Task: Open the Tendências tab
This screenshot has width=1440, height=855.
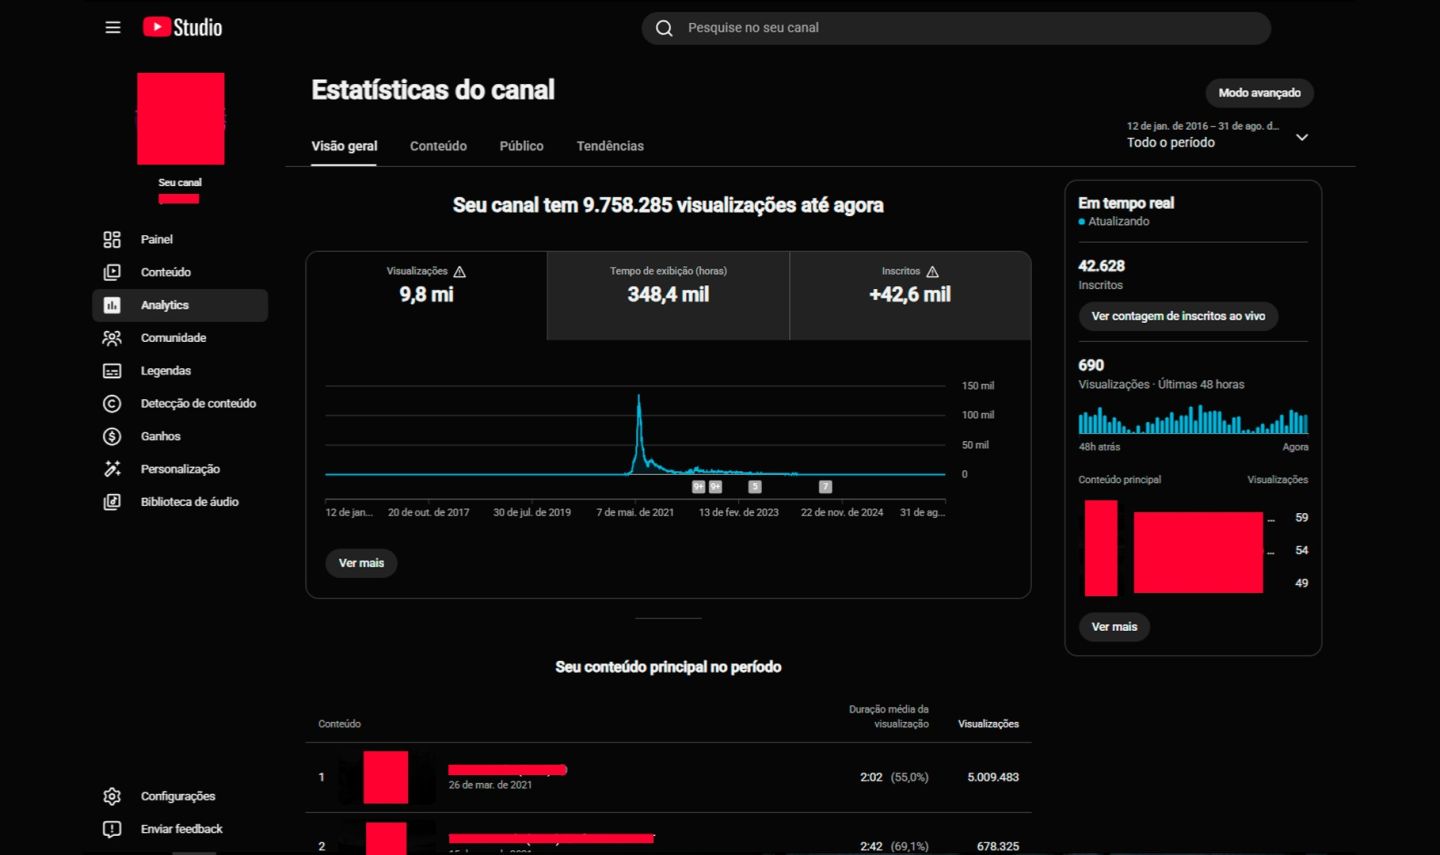Action: click(x=610, y=146)
